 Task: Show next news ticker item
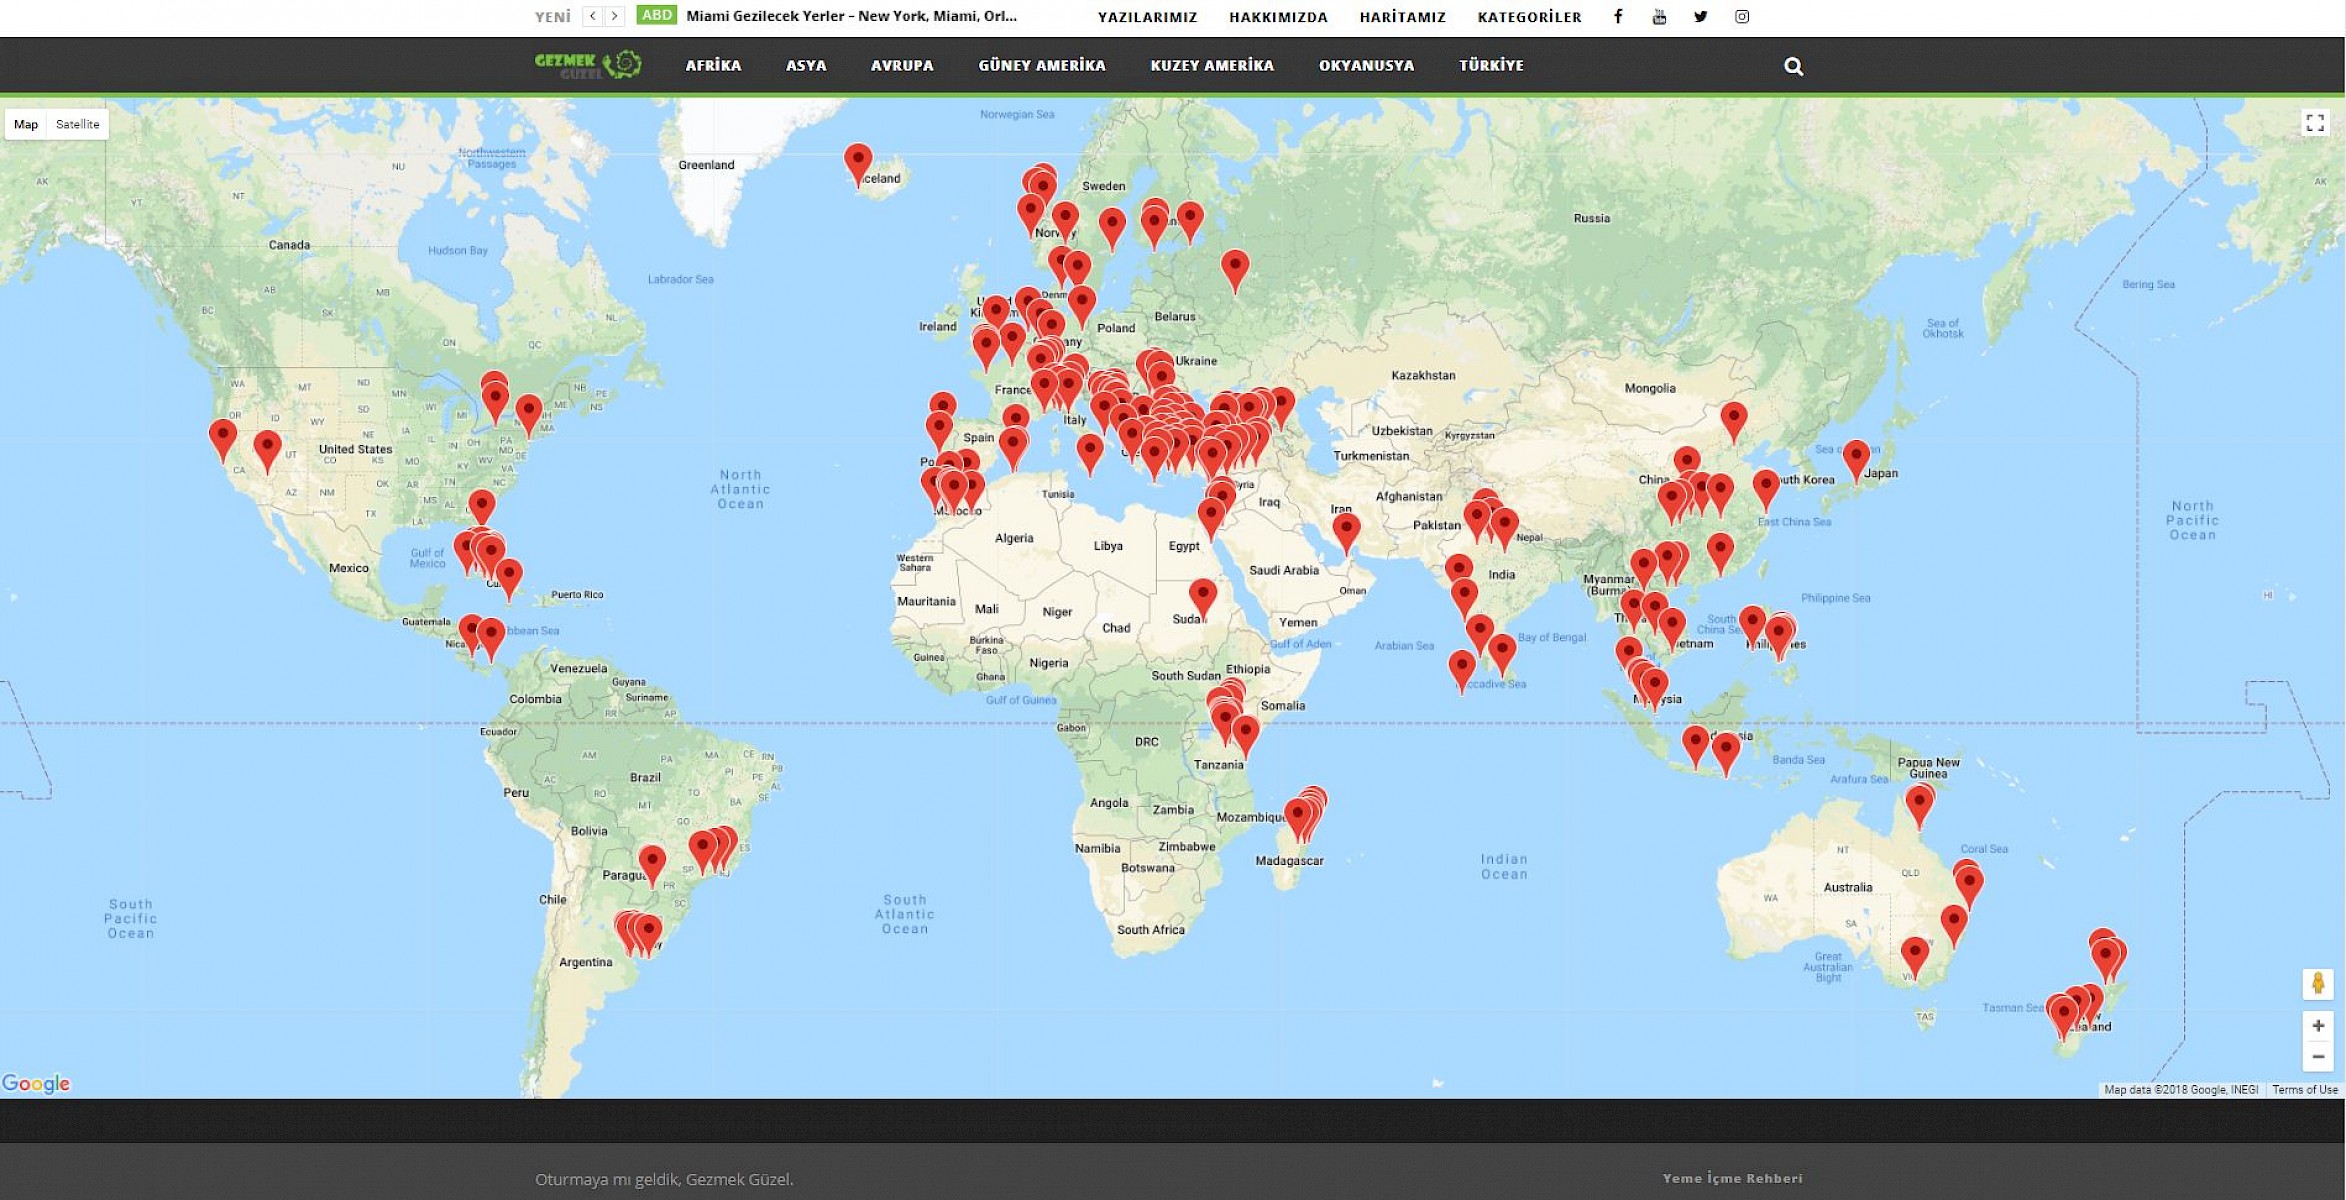(615, 16)
